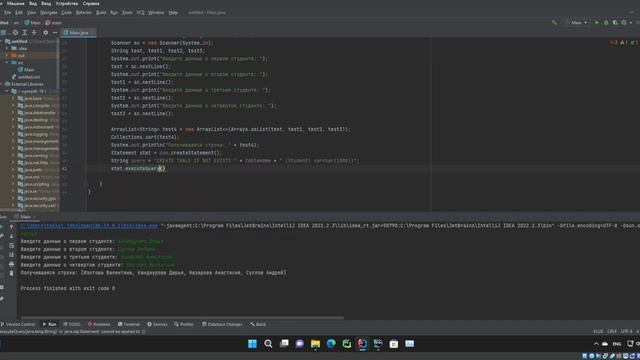
Task: Expand the .idea folder
Action: 7,48
